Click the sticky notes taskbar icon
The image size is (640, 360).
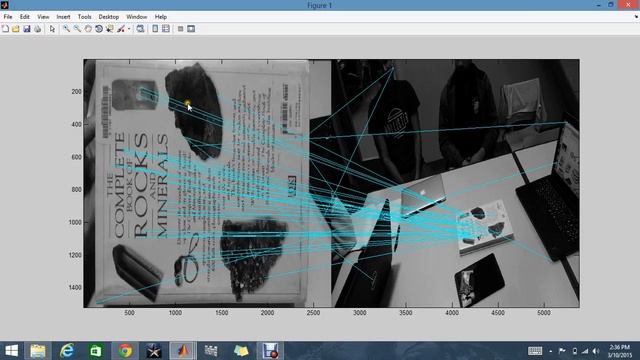click(x=241, y=351)
